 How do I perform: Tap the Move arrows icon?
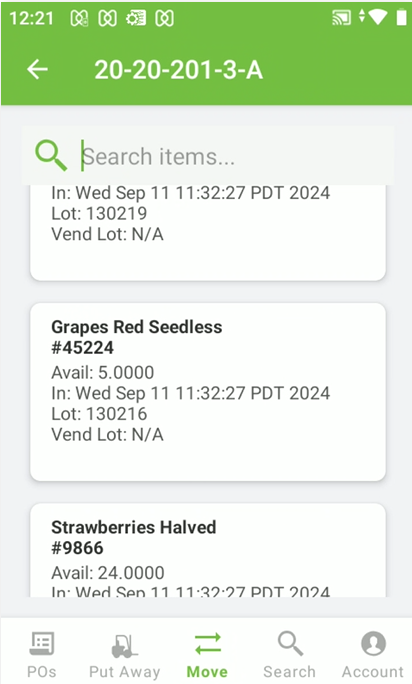pos(208,644)
